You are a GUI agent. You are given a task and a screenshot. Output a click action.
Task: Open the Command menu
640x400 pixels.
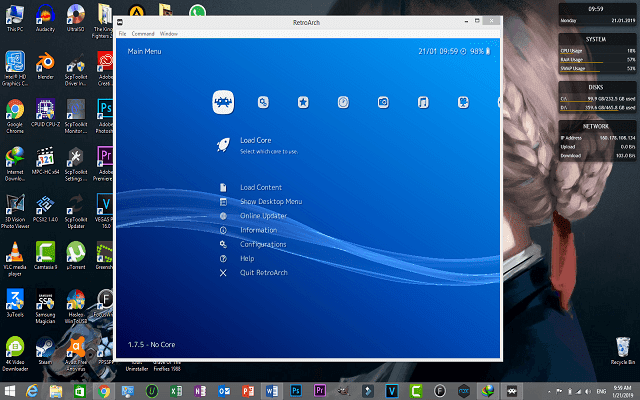[x=143, y=34]
